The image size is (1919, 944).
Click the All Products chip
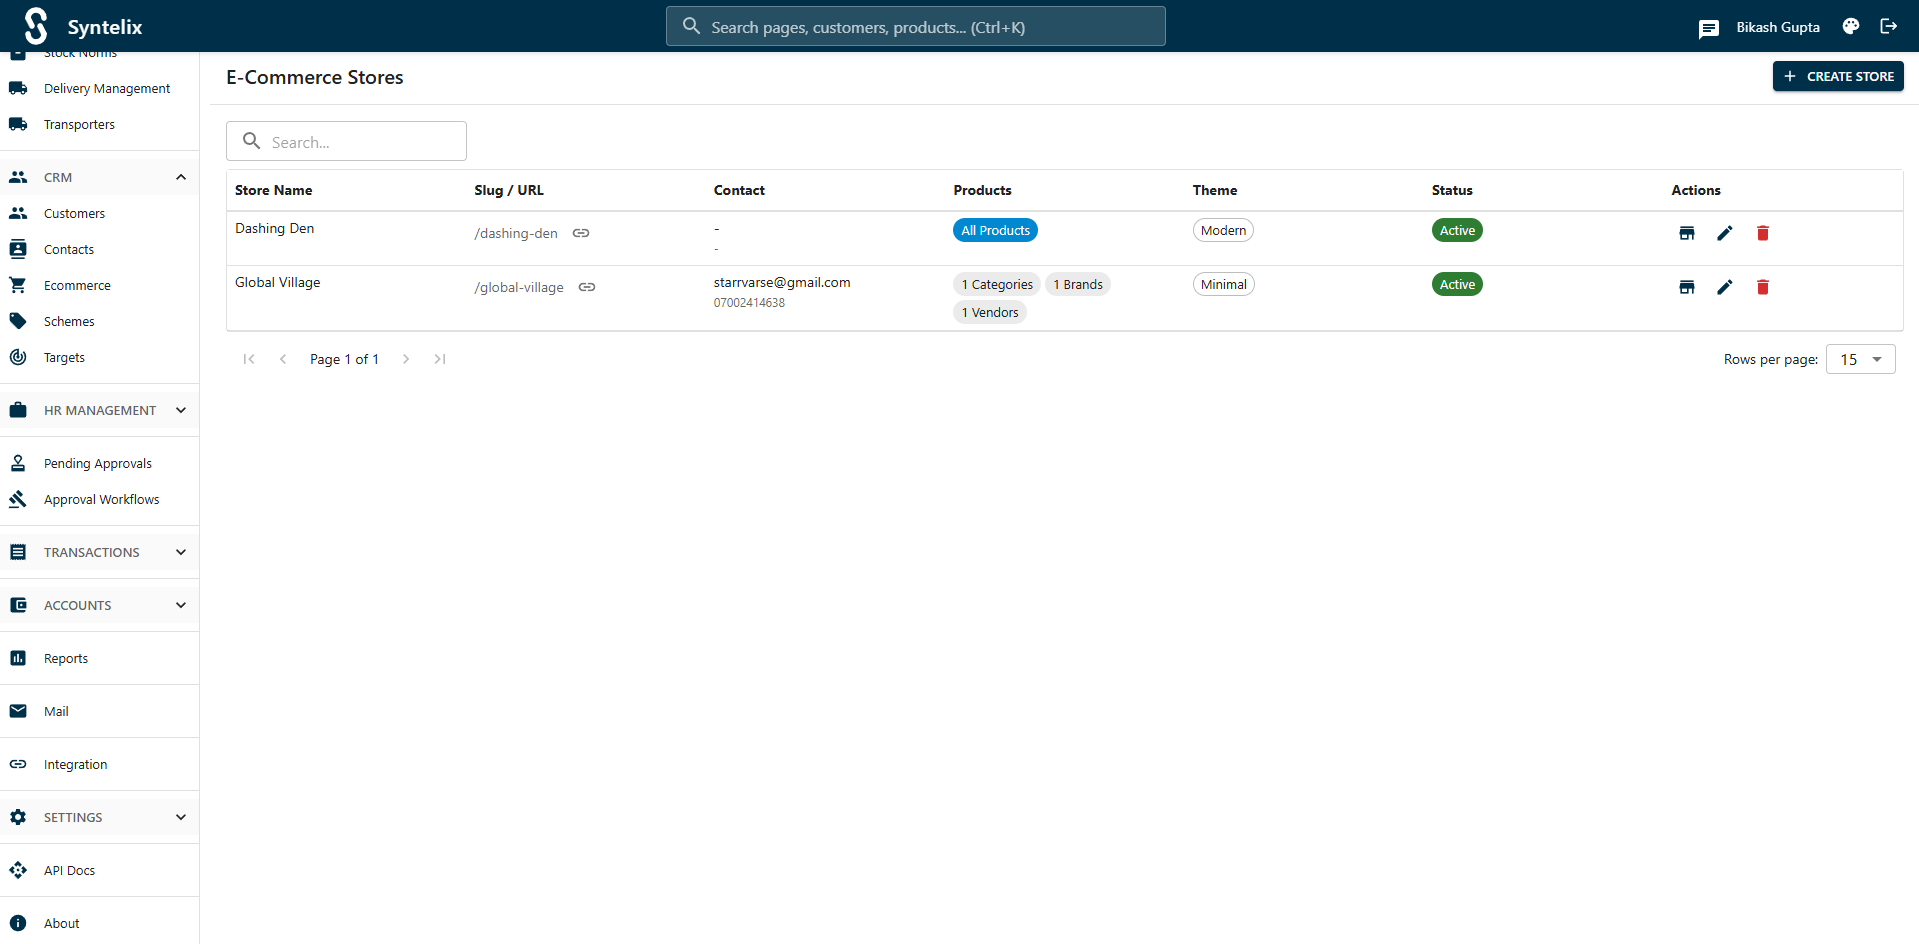[x=995, y=230]
